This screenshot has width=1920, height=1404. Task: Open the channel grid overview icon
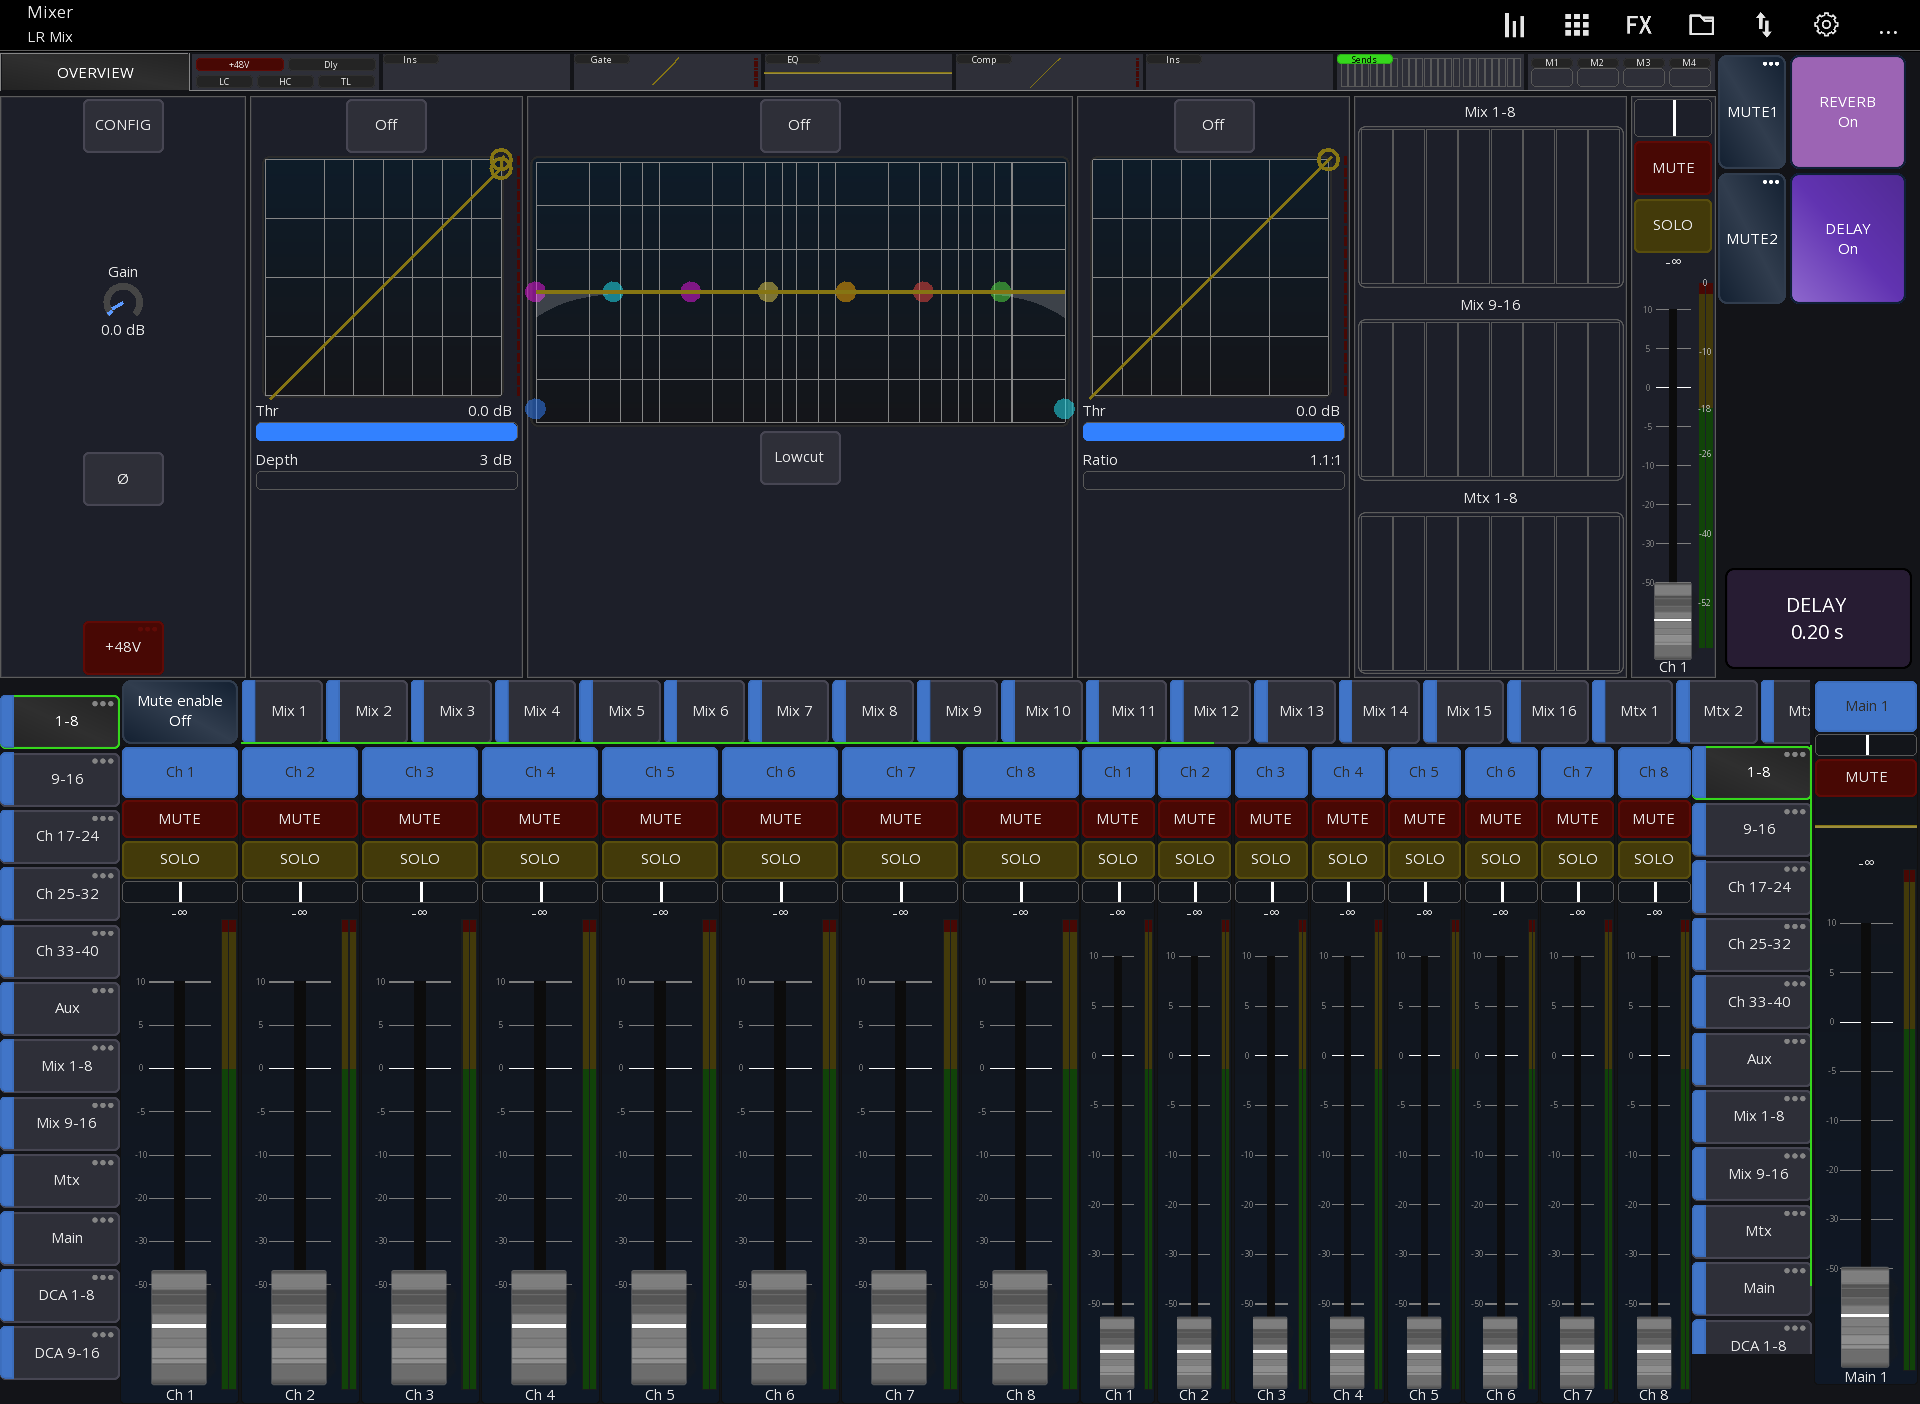pos(1577,24)
